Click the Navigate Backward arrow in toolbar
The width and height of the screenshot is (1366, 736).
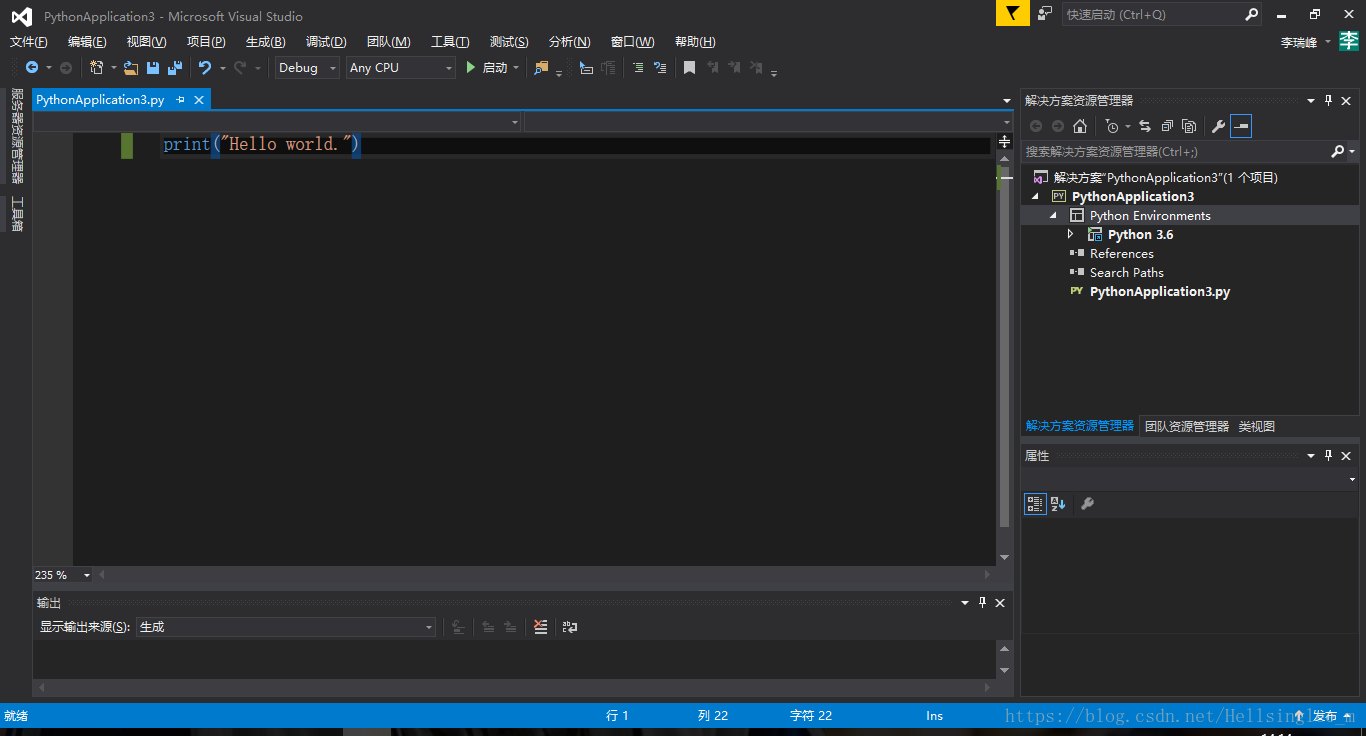pos(32,67)
